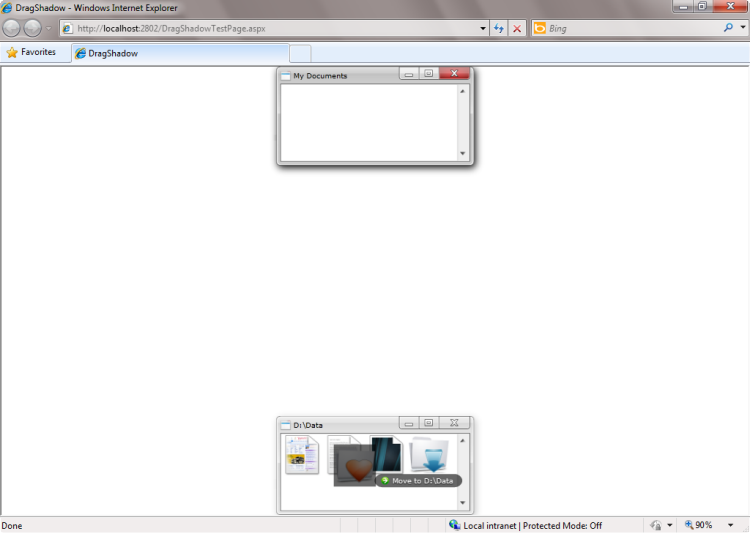This screenshot has height=533, width=750.
Task: Click the My Documents window title icon
Action: [x=286, y=76]
